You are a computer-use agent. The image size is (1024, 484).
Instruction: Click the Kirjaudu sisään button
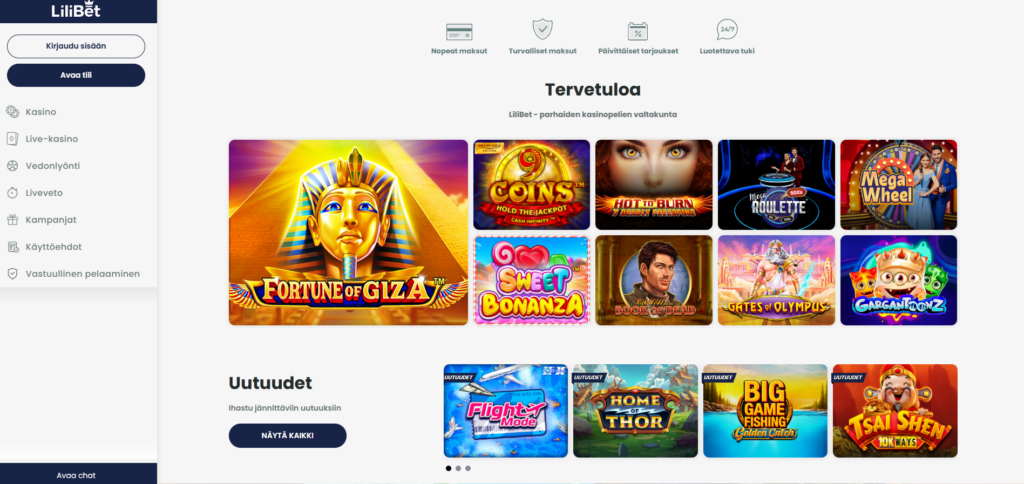(x=76, y=46)
